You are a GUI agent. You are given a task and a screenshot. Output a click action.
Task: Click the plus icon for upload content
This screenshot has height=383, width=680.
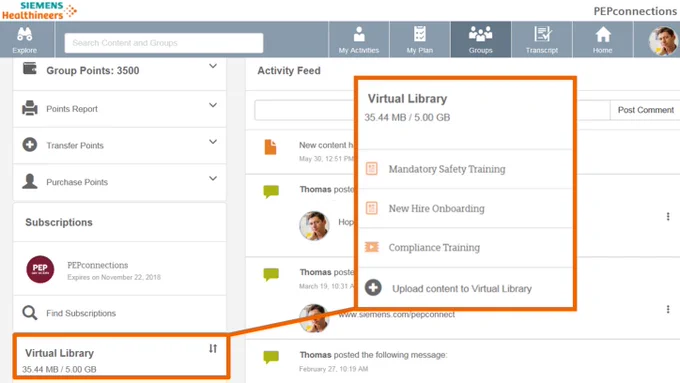tap(373, 287)
